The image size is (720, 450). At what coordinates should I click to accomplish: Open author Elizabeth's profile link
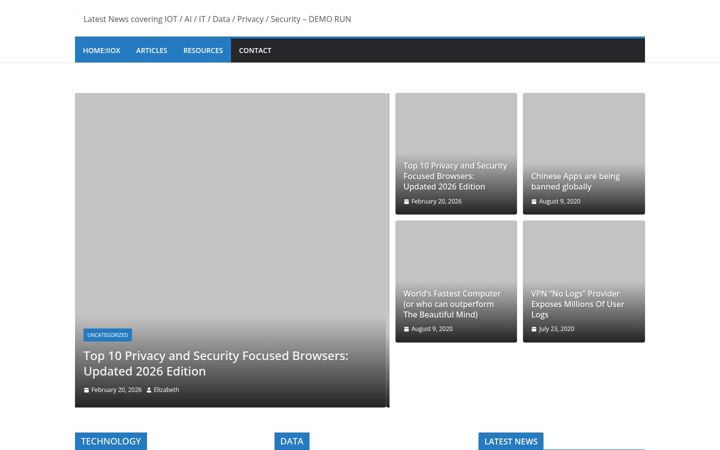166,390
